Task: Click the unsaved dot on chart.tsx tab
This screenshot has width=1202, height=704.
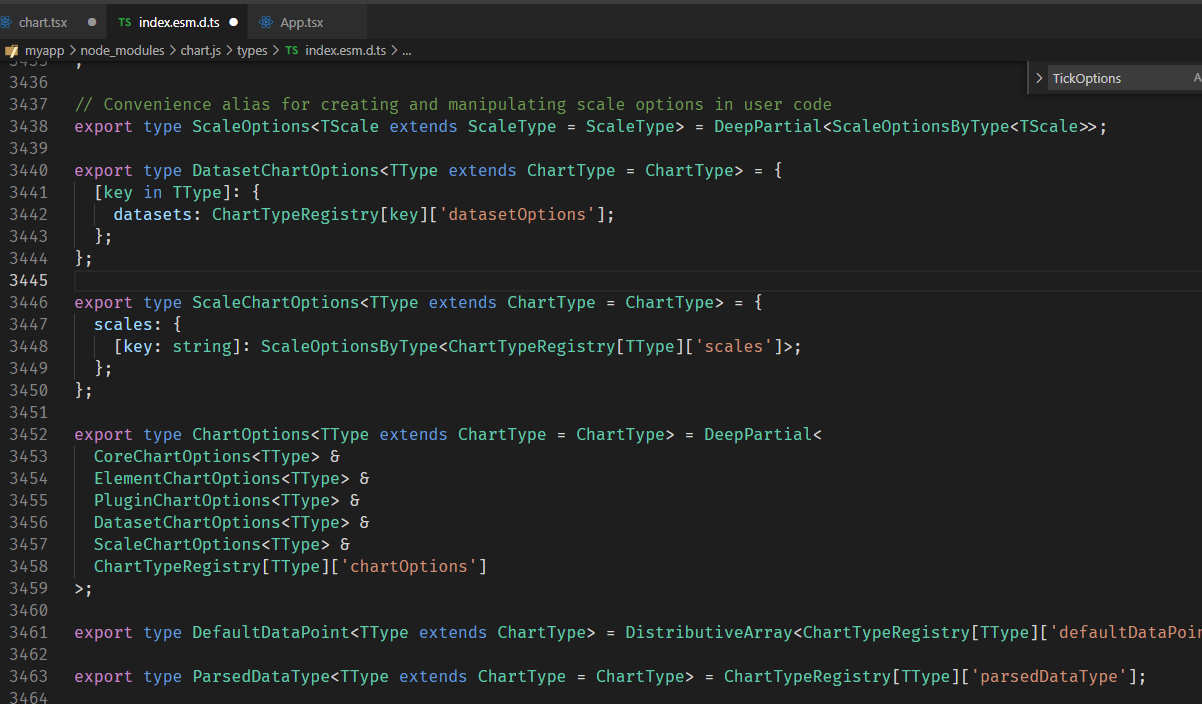Action: tap(92, 22)
